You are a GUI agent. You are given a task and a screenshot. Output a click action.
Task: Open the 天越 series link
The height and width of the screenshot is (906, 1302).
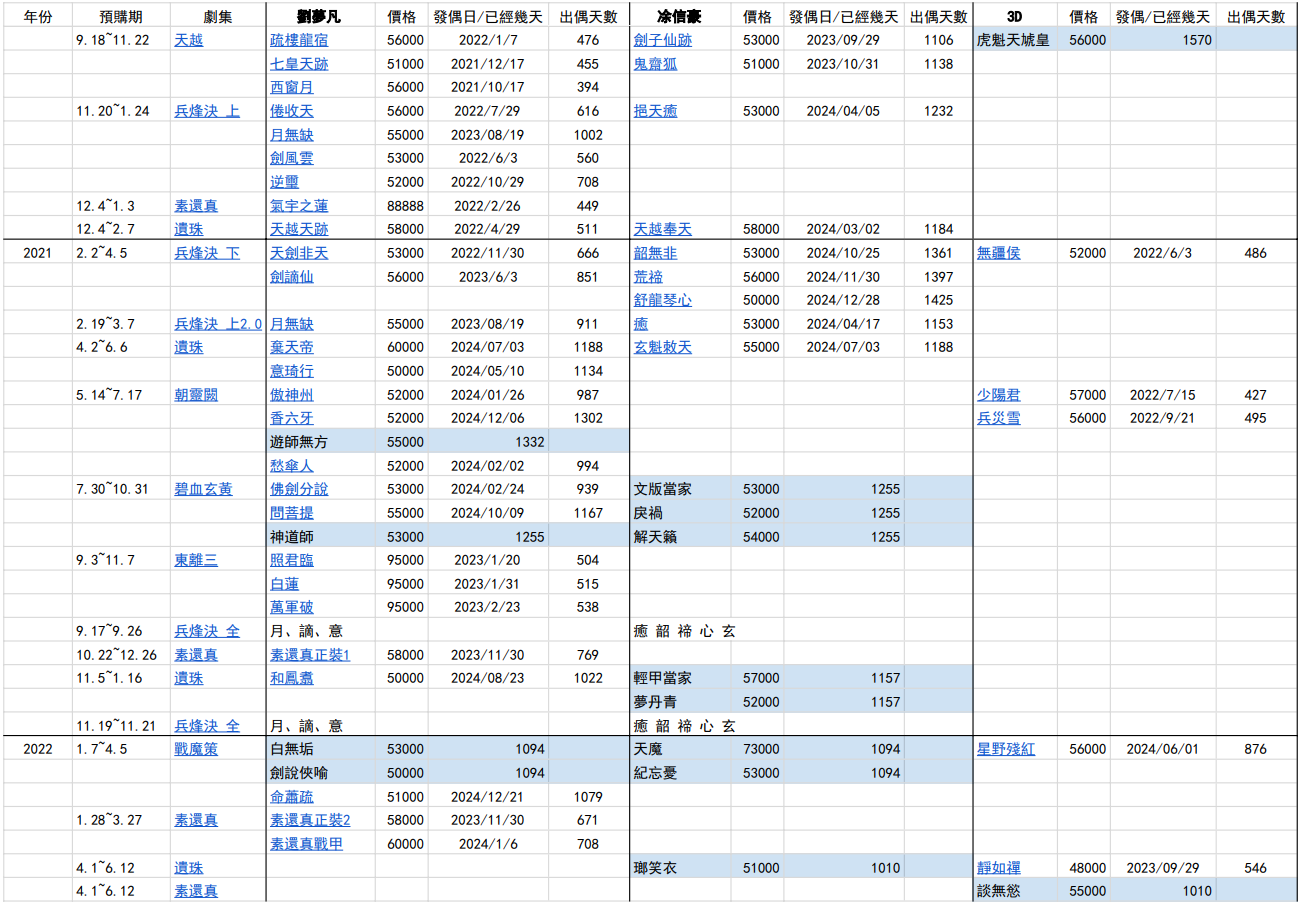pos(189,40)
